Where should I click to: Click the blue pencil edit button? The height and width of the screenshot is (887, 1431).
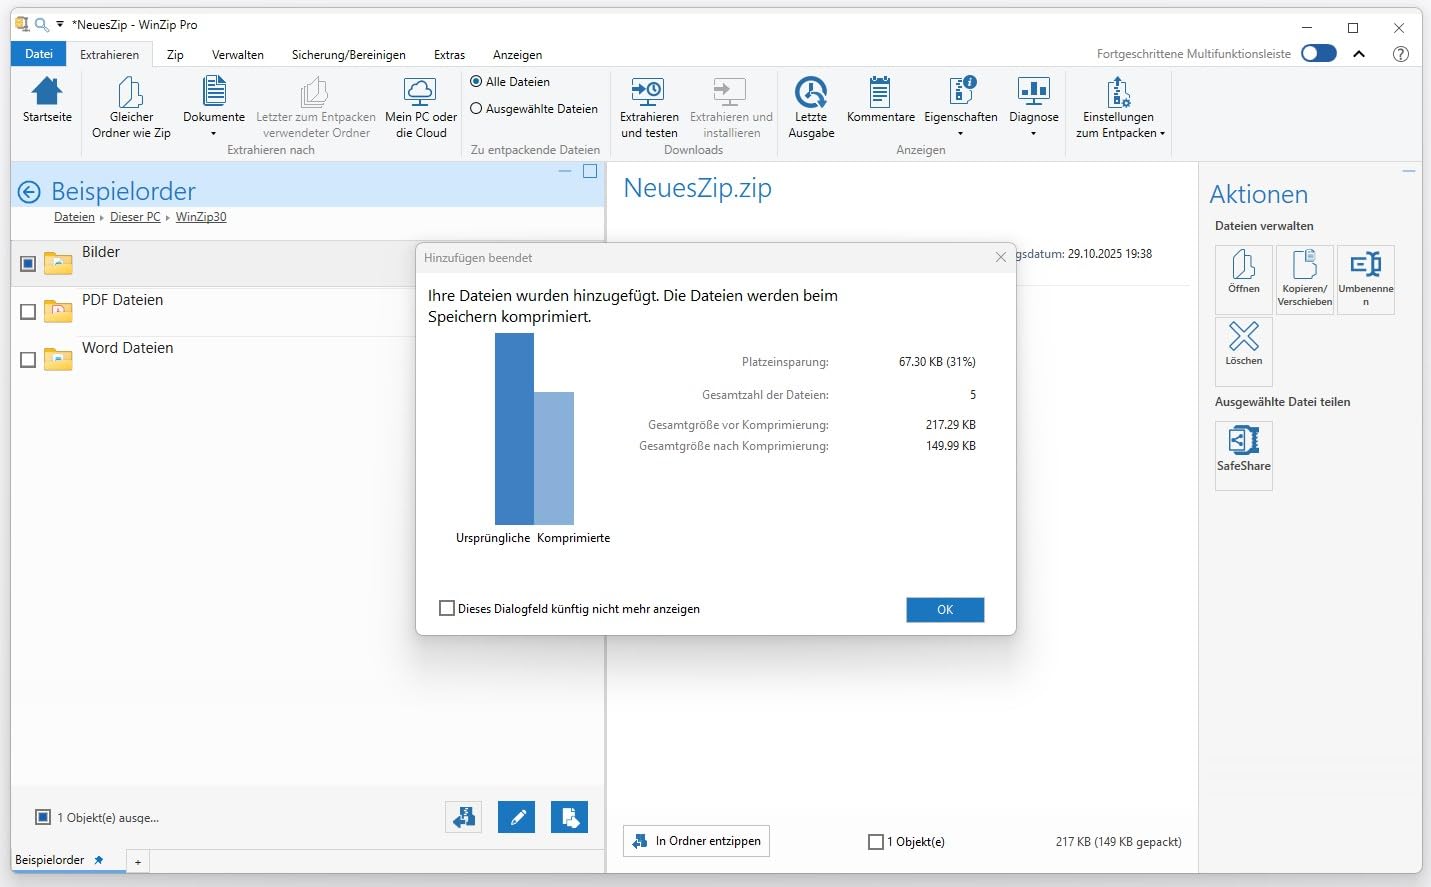[x=517, y=817]
